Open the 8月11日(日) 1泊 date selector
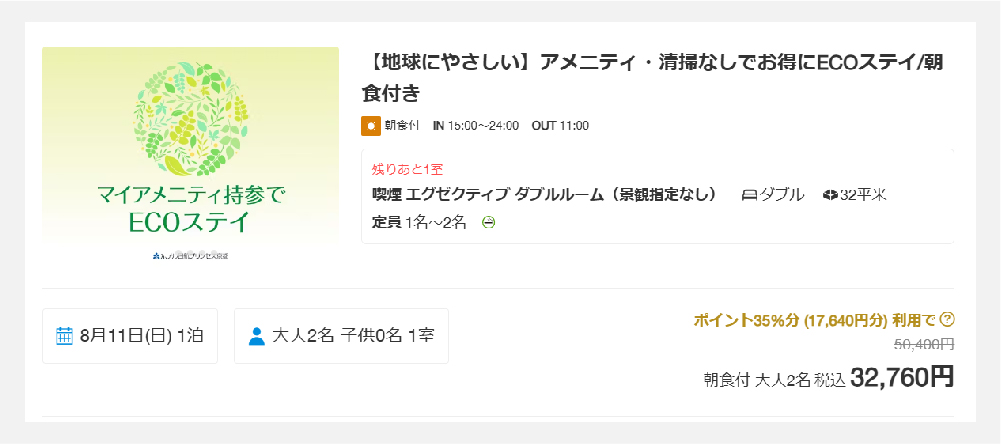The width and height of the screenshot is (1001, 444). pos(130,336)
